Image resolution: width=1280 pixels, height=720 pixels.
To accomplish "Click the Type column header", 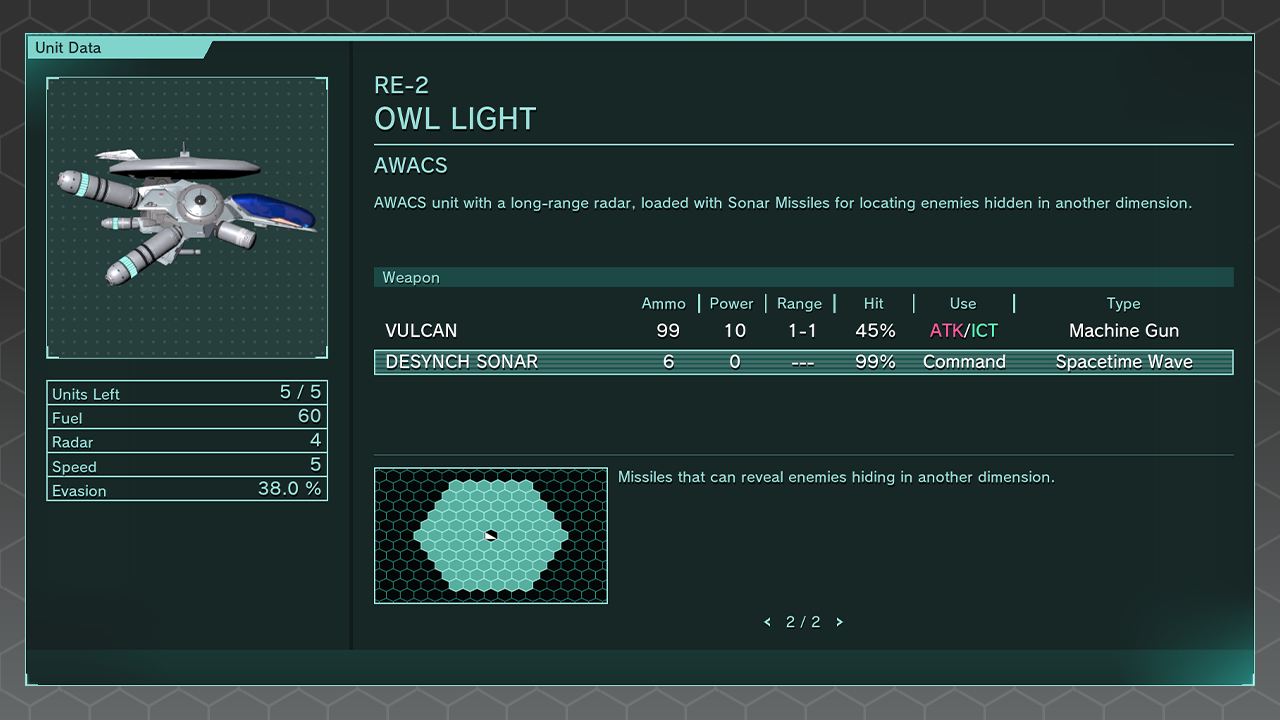I will (x=1123, y=304).
